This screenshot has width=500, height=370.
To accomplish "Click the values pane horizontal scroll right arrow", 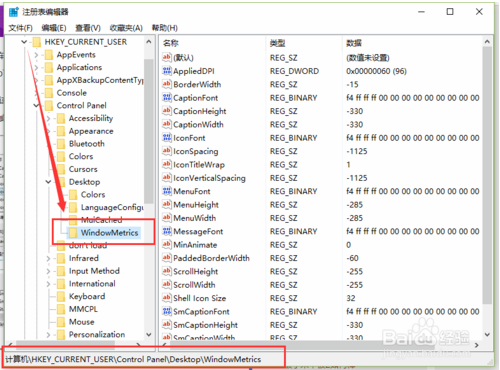I will point(477,345).
